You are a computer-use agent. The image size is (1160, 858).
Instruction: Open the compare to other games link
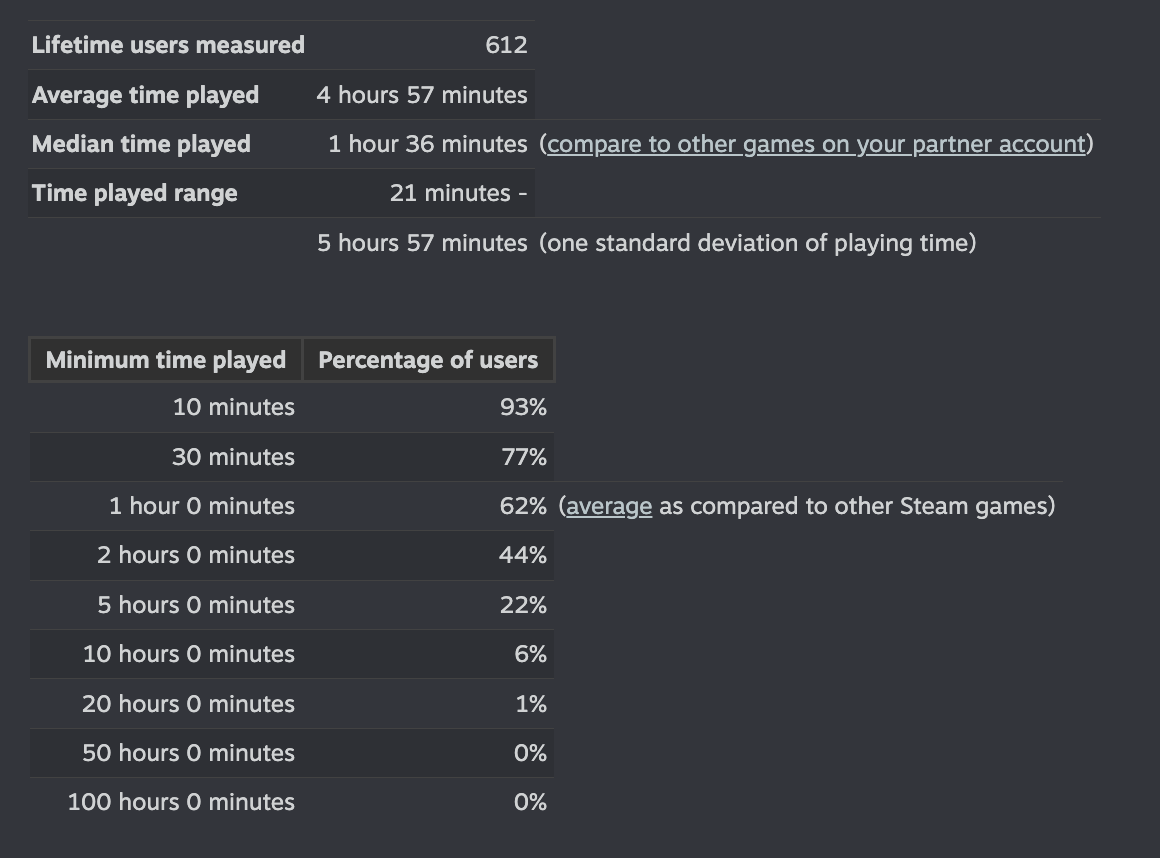pos(816,144)
